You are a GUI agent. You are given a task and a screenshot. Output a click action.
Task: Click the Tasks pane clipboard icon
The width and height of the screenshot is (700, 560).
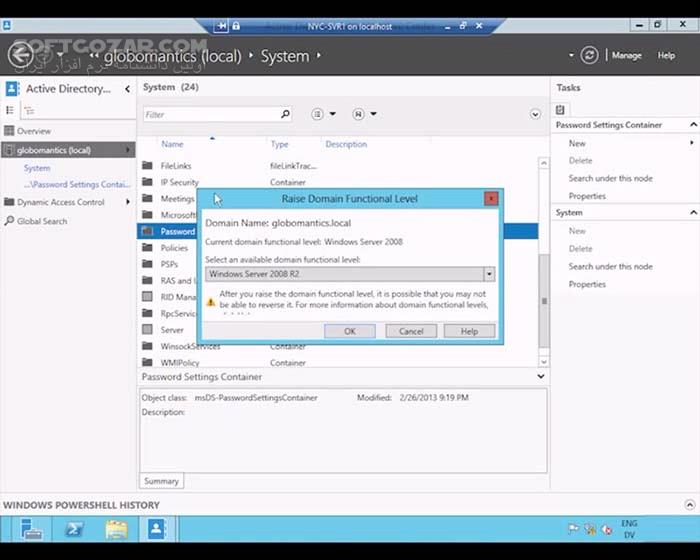pos(560,109)
